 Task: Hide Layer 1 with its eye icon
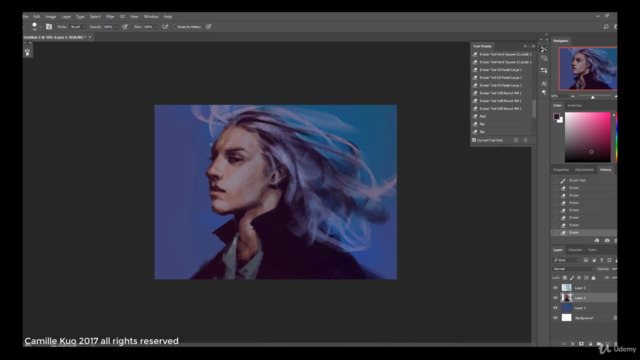coord(555,308)
